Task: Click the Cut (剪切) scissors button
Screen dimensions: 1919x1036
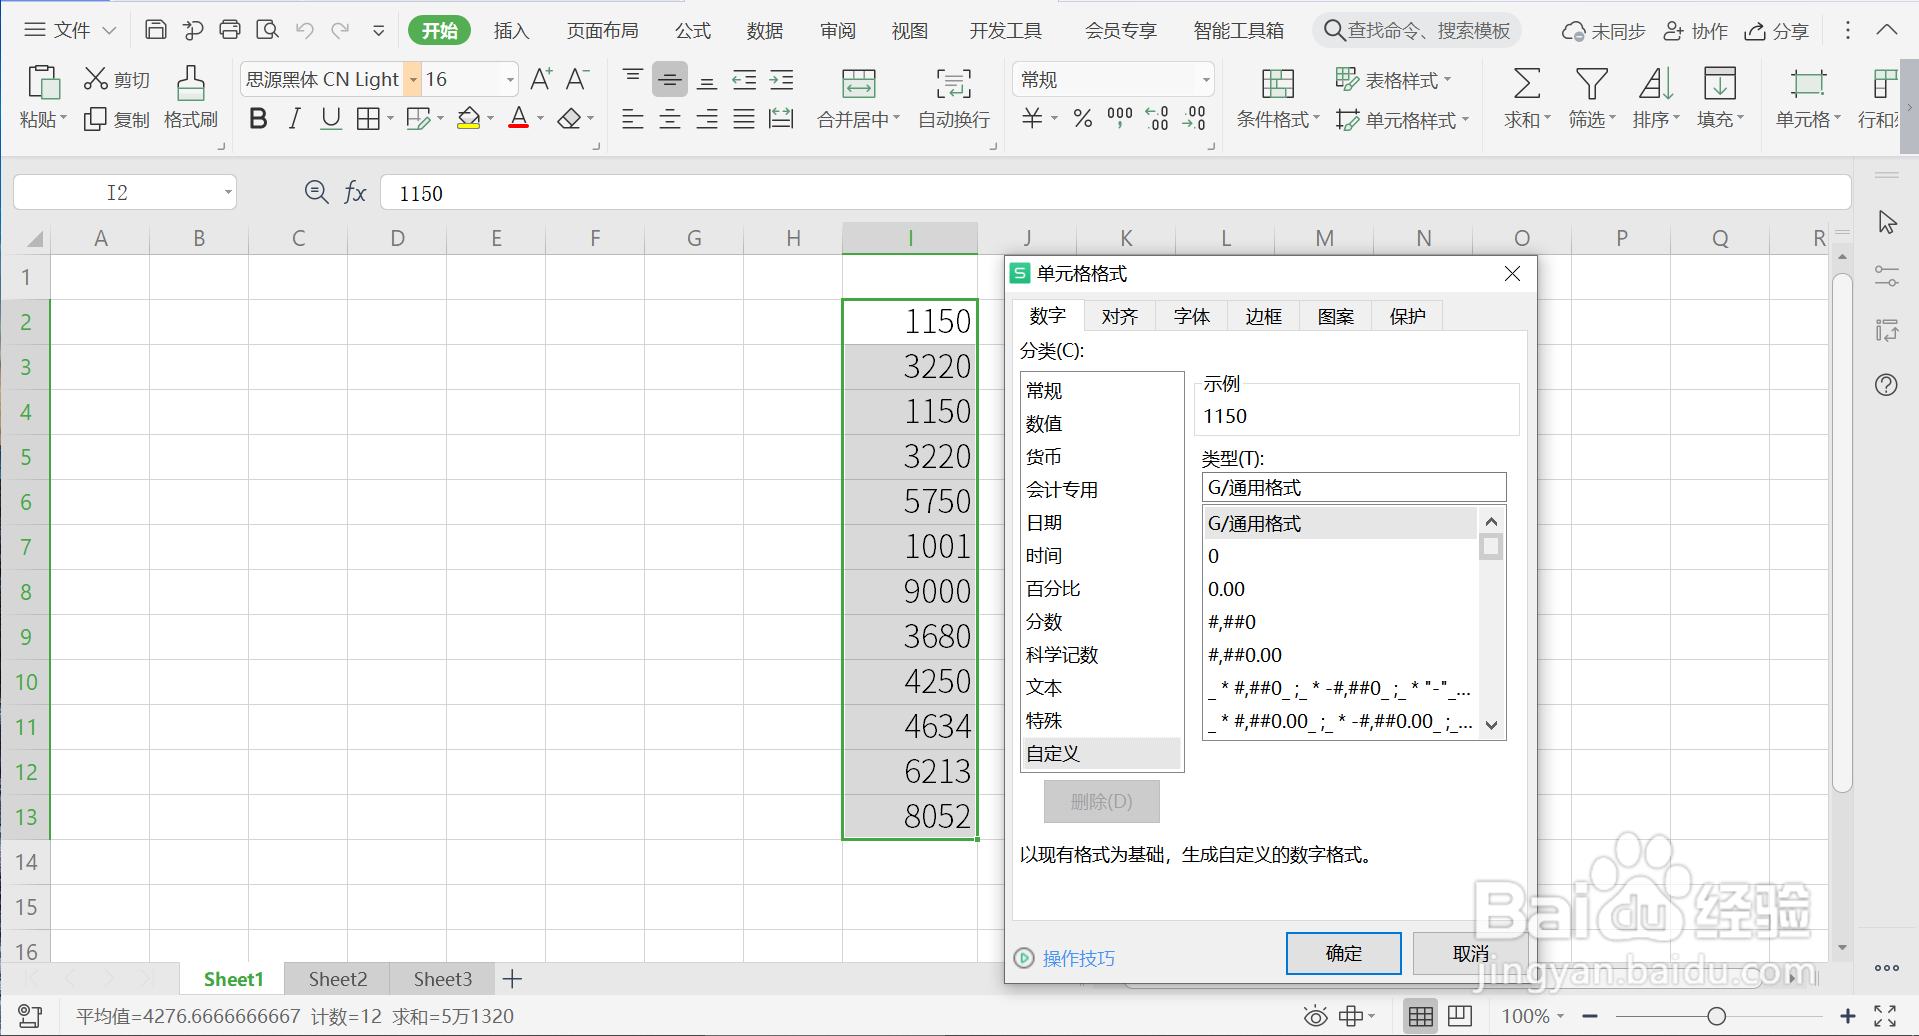Action: click(x=116, y=79)
